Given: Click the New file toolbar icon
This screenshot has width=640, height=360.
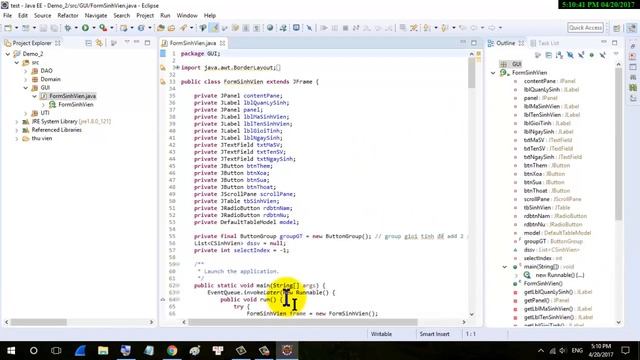Looking at the screenshot, I should click(x=8, y=28).
